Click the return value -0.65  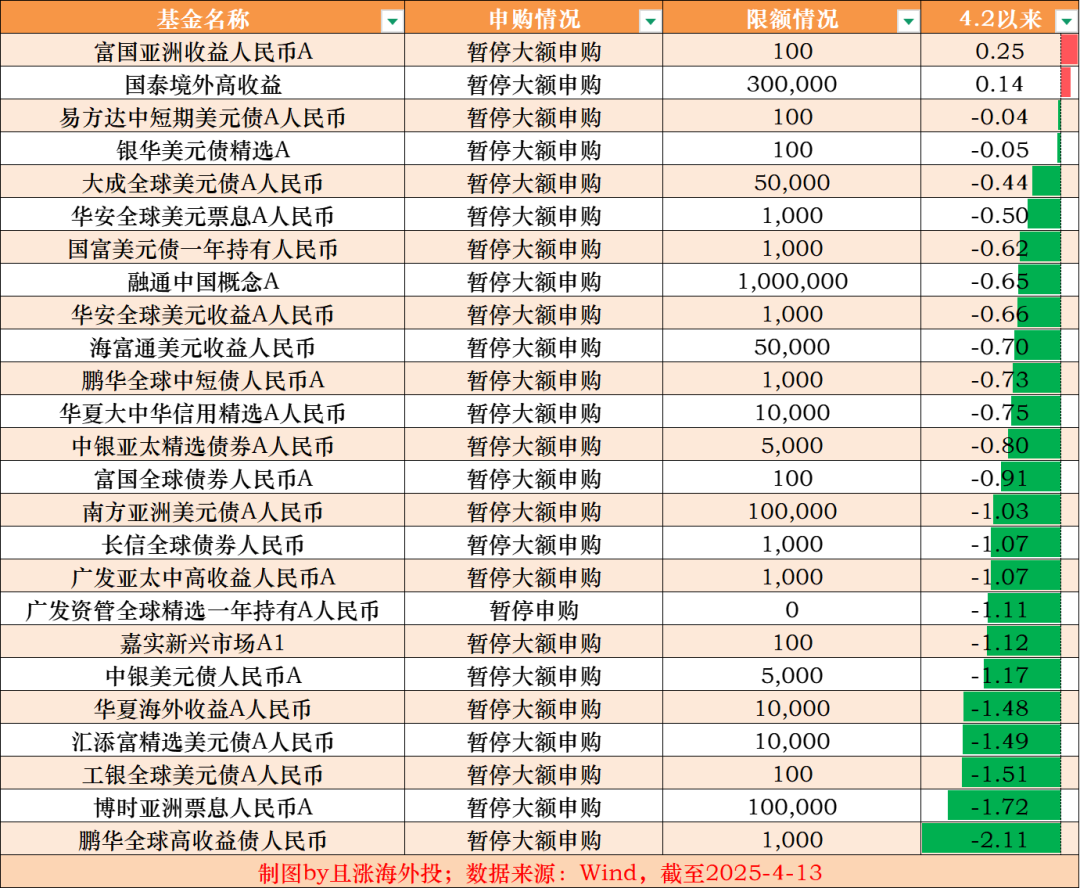tap(1000, 281)
